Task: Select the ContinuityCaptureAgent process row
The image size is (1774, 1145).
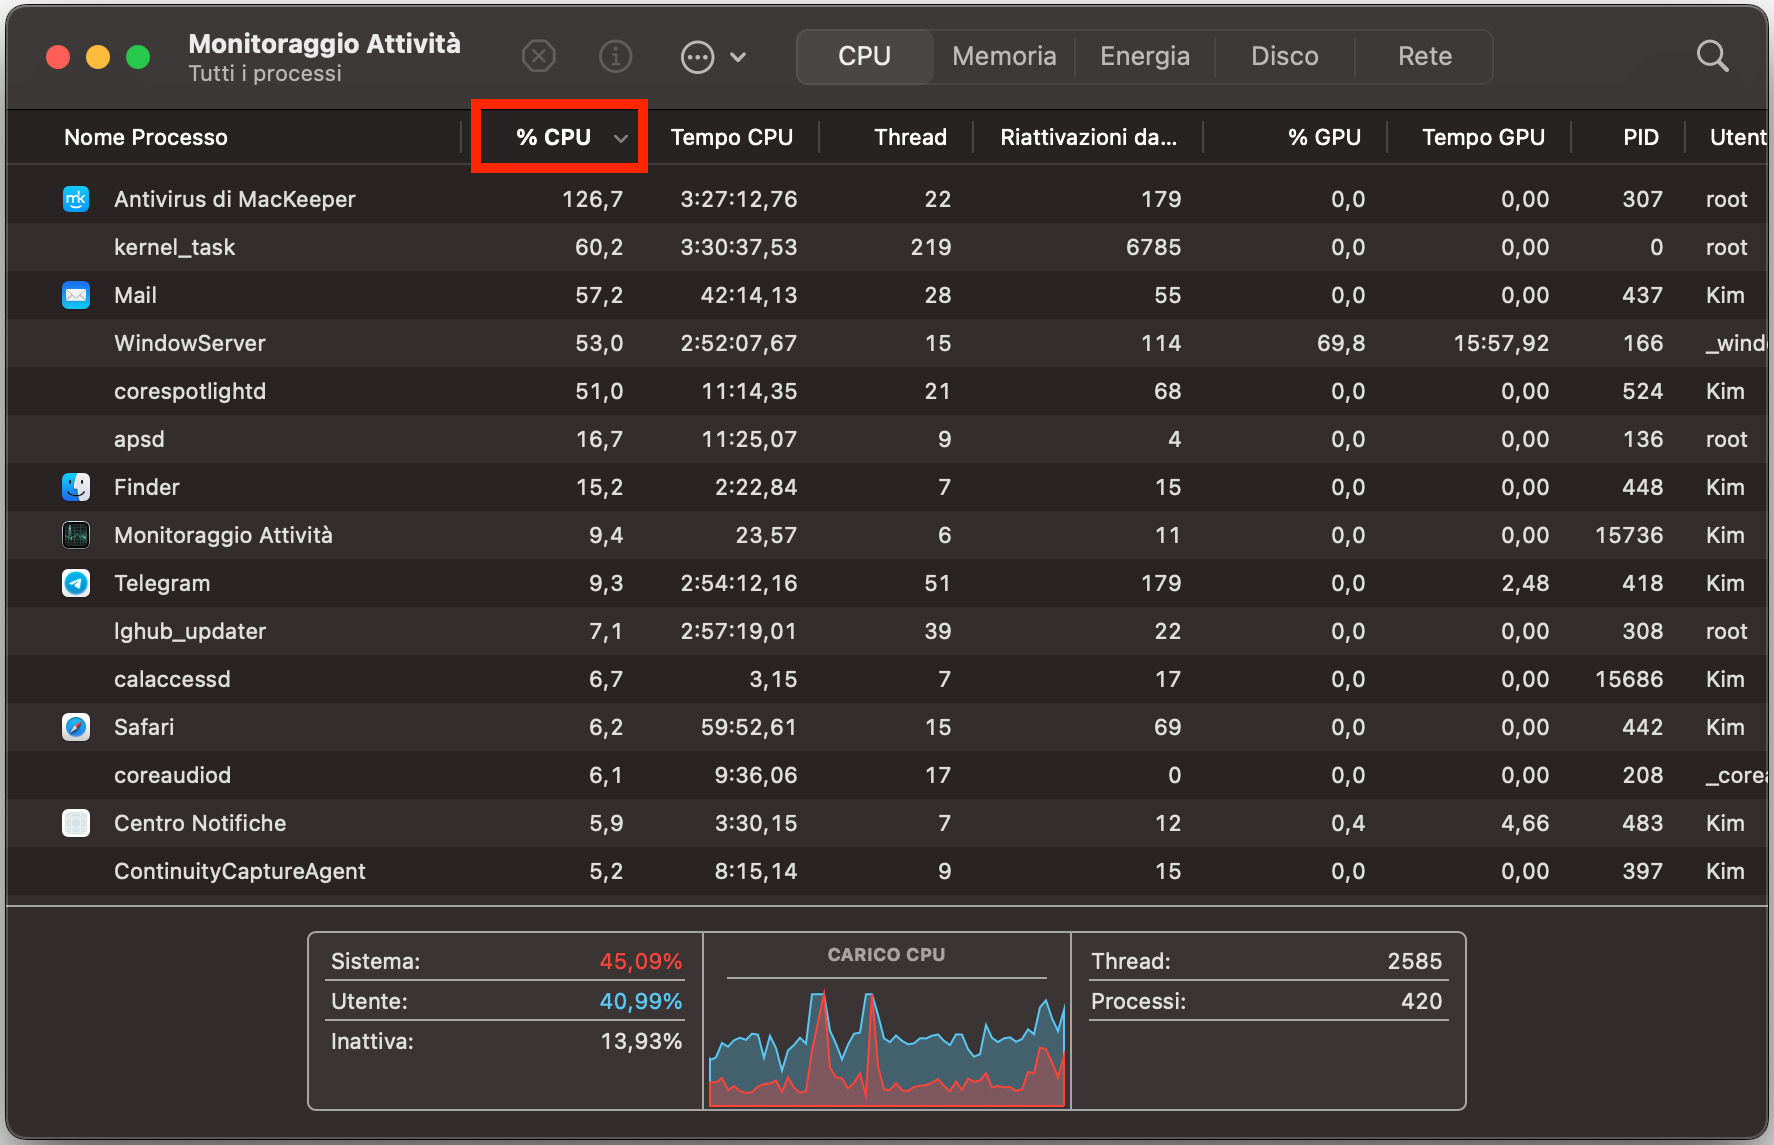Action: 887,871
